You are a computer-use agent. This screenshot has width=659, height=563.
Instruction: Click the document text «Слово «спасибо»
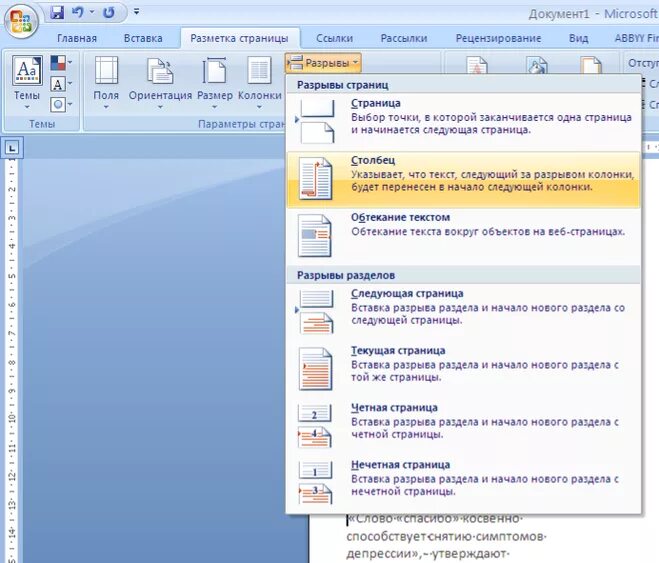coord(403,518)
